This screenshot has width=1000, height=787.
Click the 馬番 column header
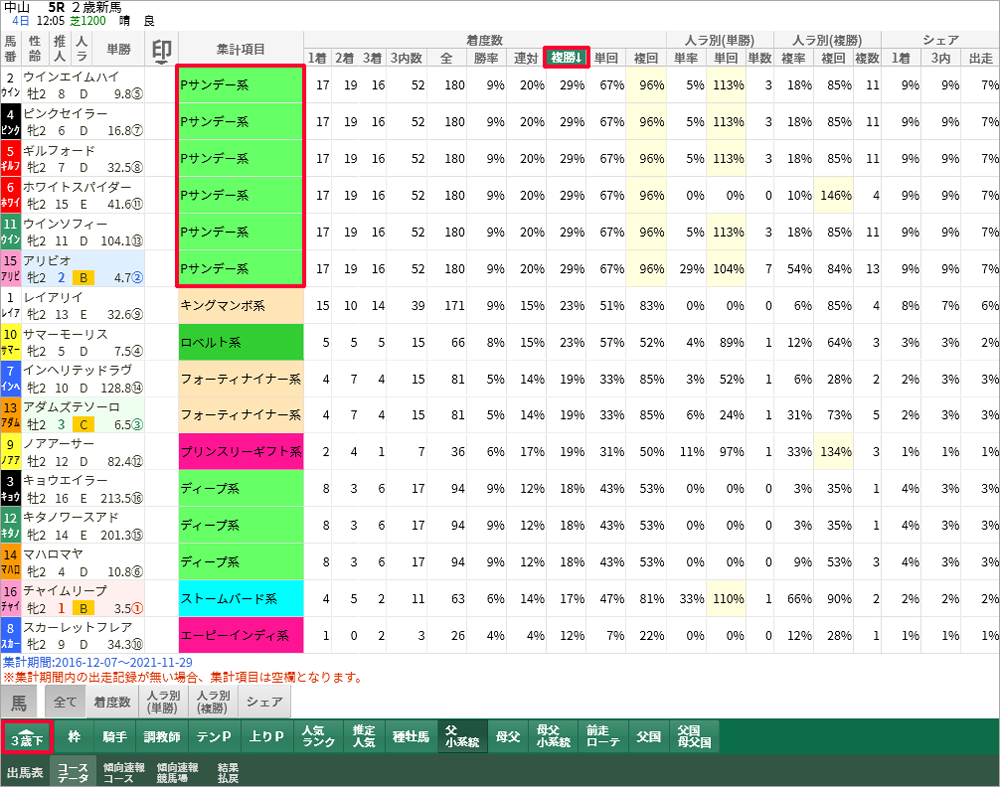pos(11,49)
